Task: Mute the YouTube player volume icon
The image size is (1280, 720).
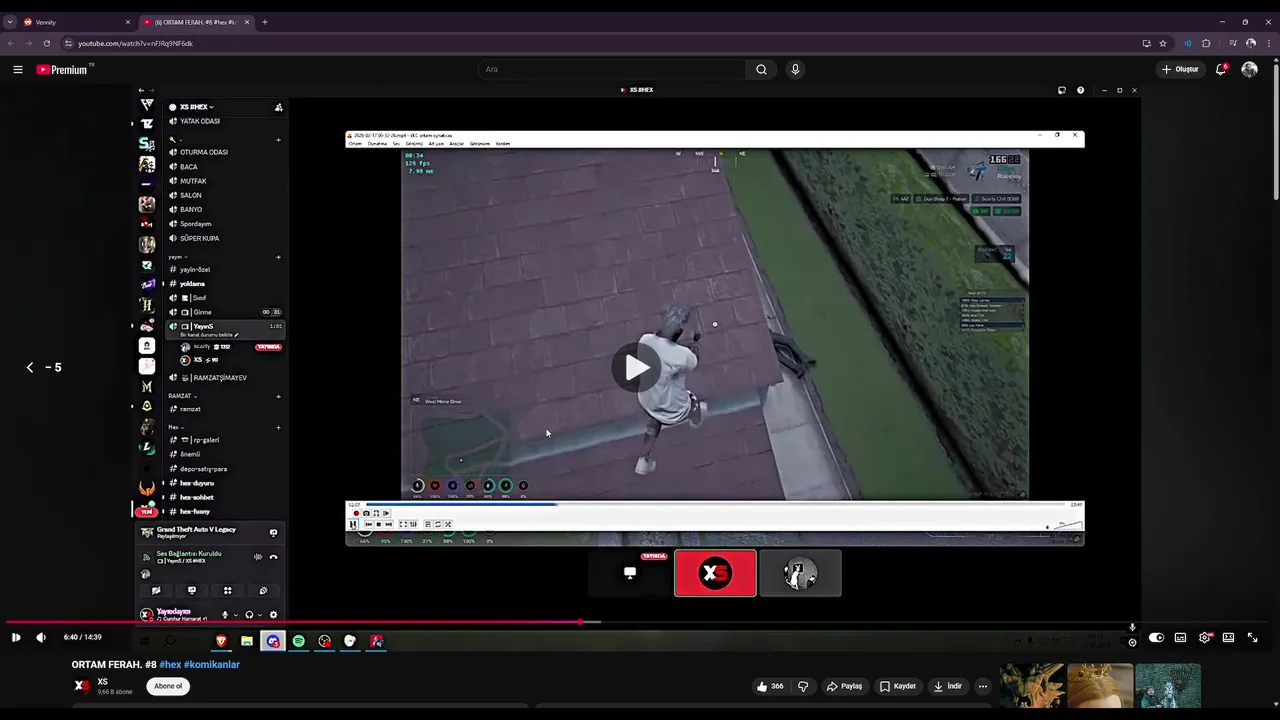Action: 41,637
